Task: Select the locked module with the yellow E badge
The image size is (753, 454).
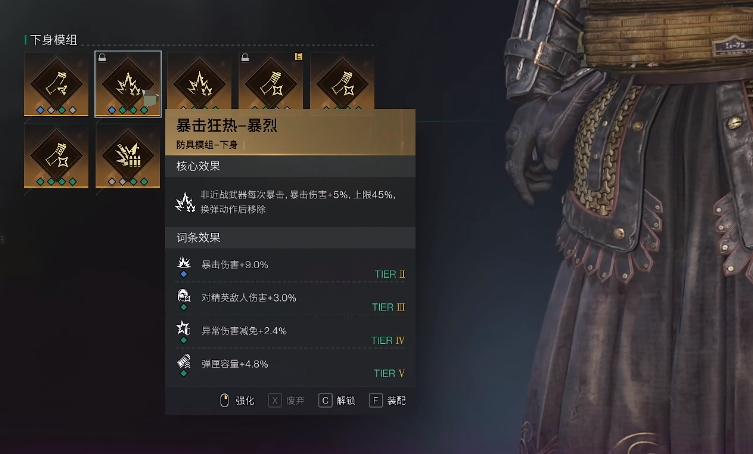Action: pyautogui.click(x=271, y=82)
